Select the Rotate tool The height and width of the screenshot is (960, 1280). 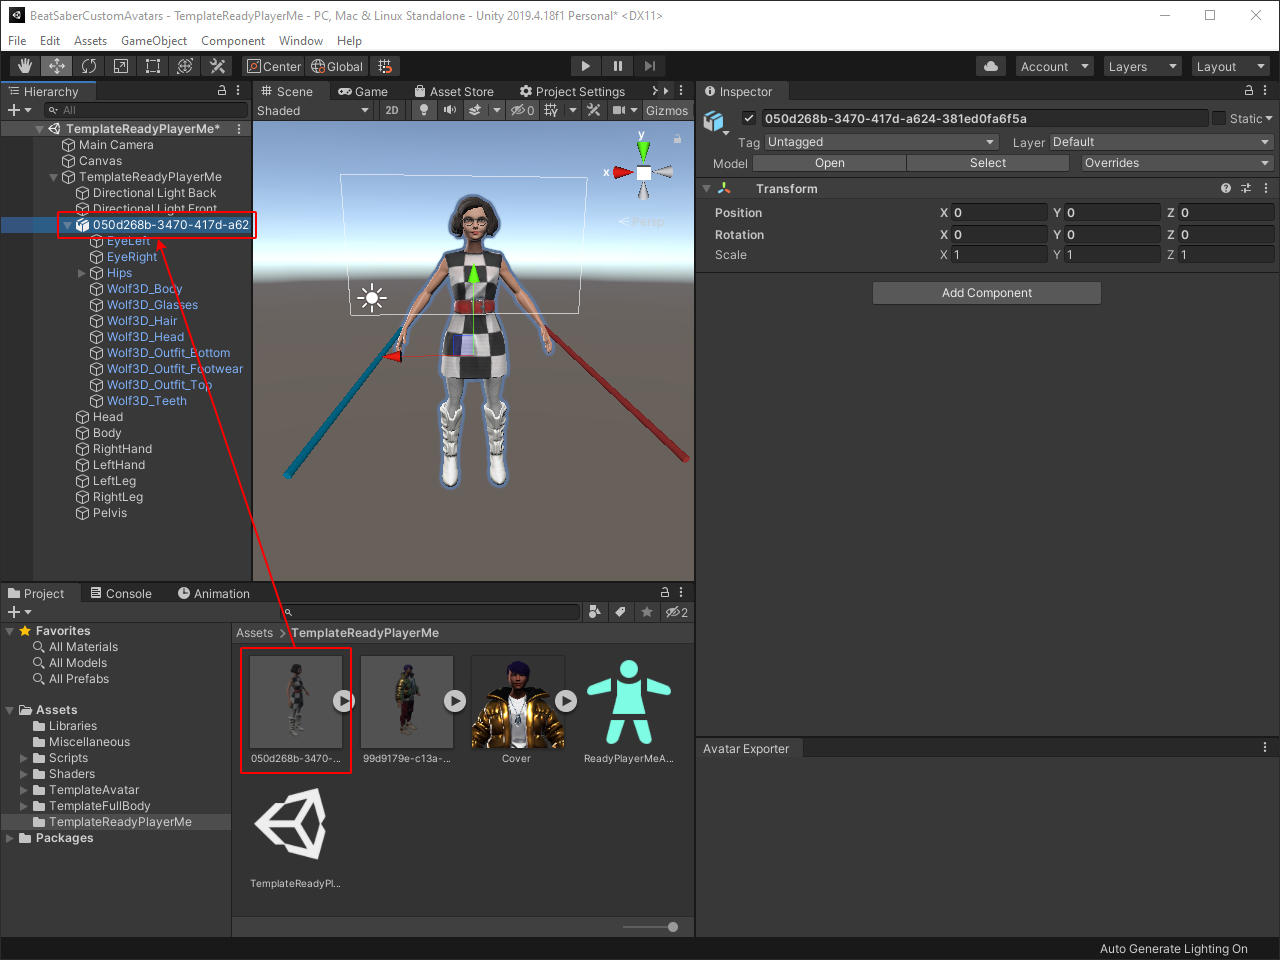pos(89,66)
